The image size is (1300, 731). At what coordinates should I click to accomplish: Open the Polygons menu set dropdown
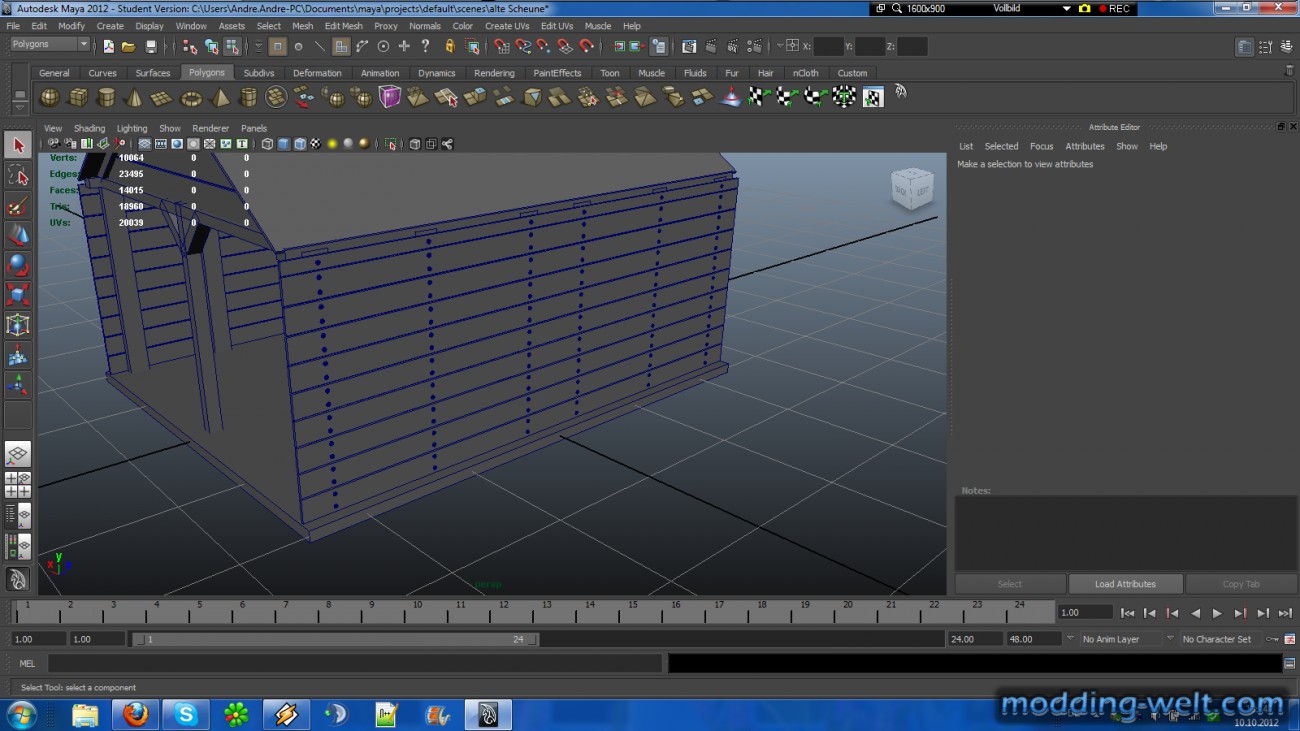pyautogui.click(x=50, y=45)
